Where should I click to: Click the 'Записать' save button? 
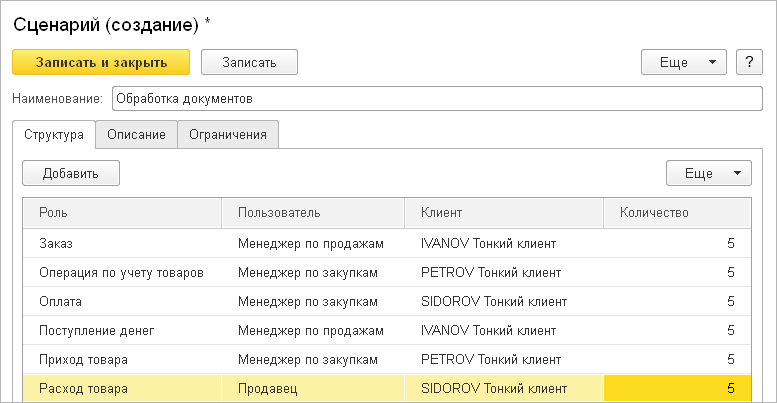point(249,62)
